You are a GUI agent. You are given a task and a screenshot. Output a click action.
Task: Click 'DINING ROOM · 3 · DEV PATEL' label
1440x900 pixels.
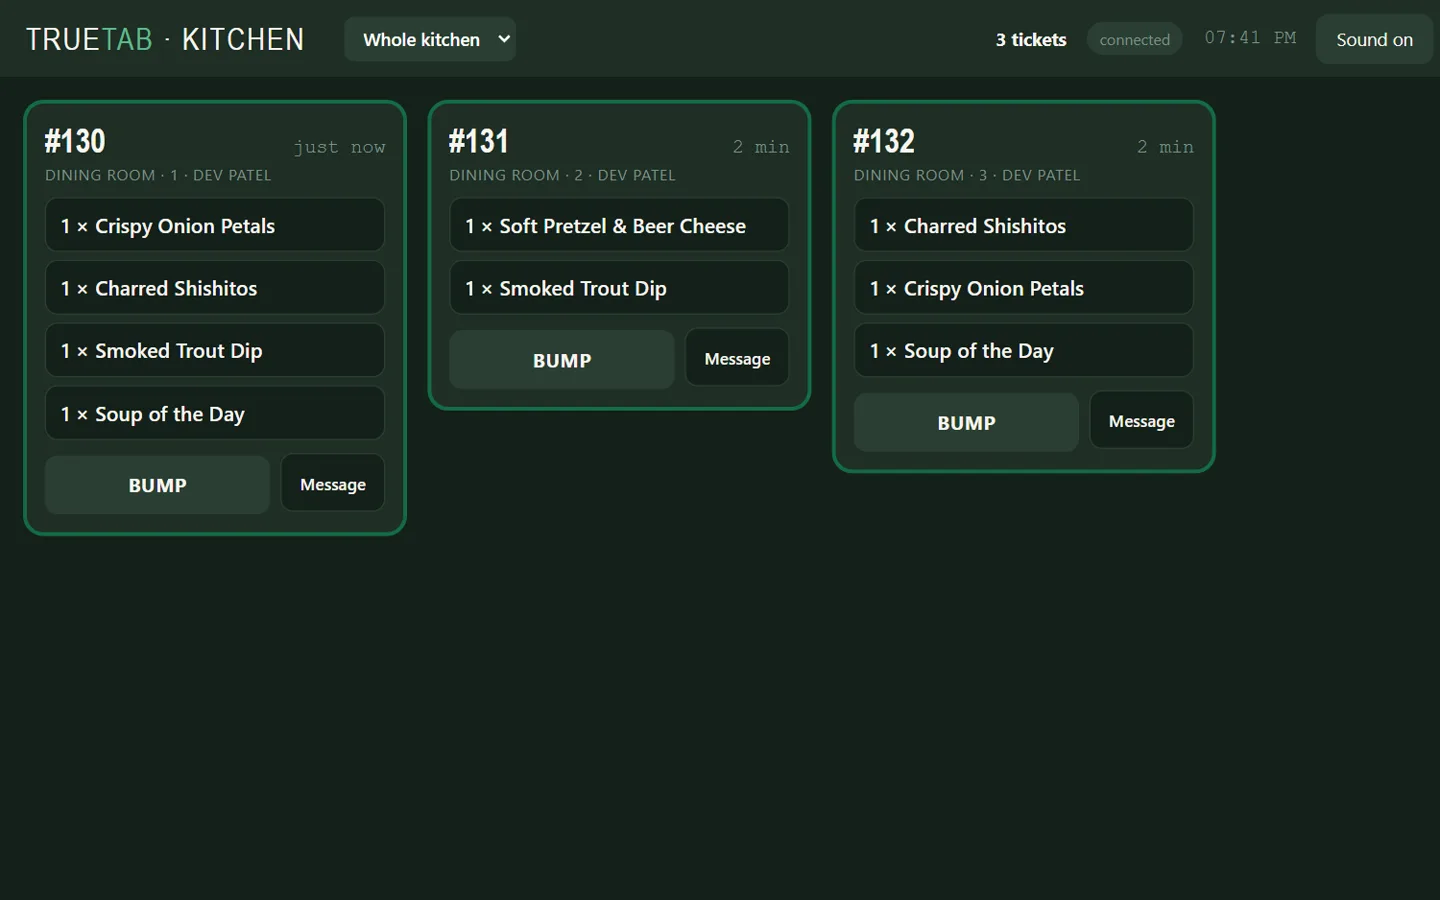967,175
